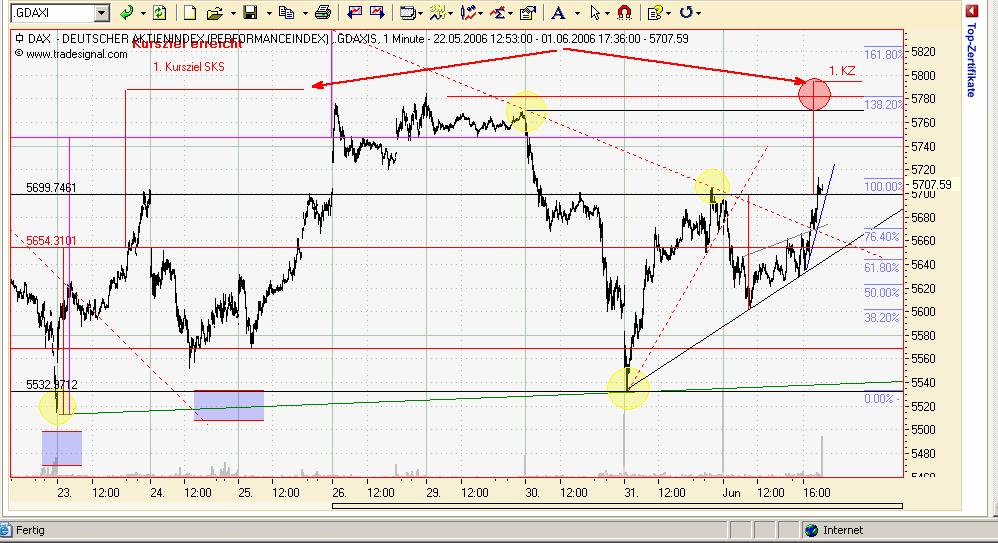Click the chart window layout icon

(x=408, y=12)
